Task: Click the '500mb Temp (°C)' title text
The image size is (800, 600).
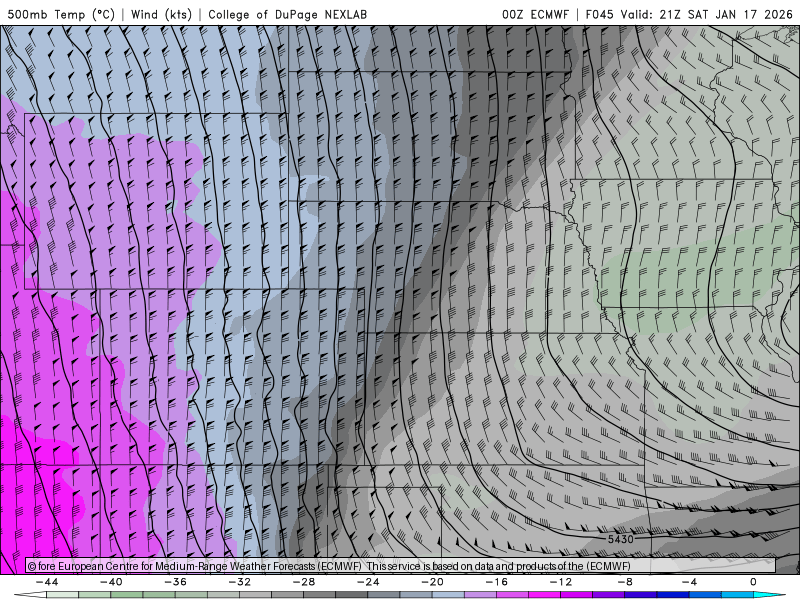Action: click(61, 14)
